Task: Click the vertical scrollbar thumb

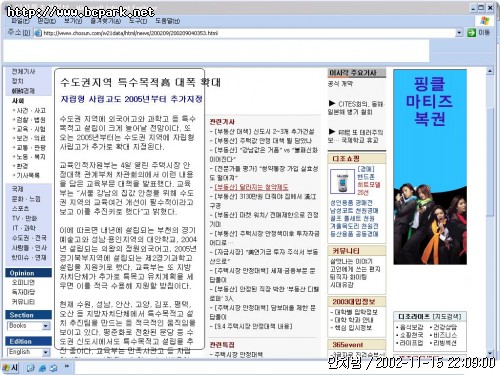Action: [x=490, y=162]
